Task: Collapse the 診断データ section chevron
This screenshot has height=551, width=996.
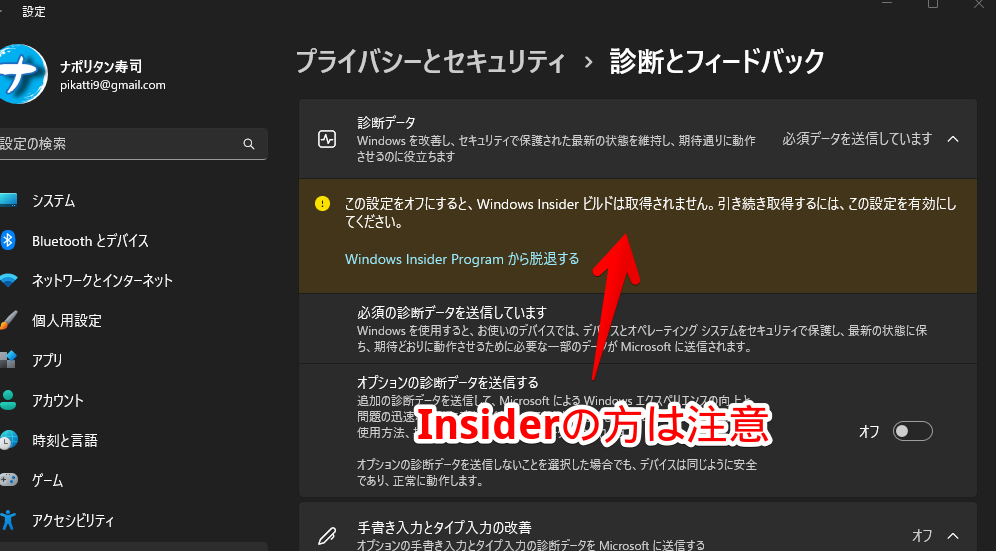Action: [953, 139]
